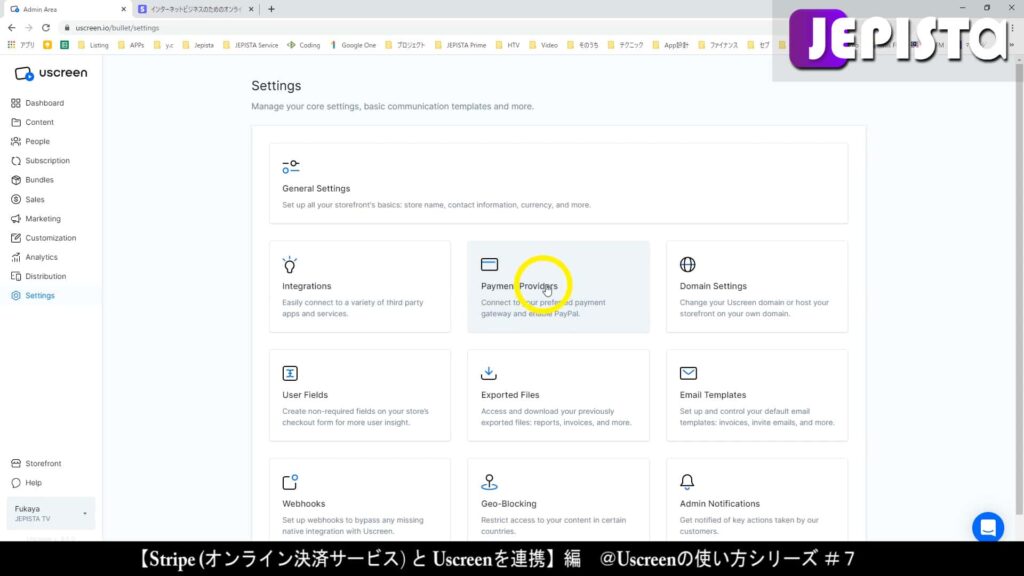
Task: Switch to the Admin Area browser tab
Action: (67, 9)
